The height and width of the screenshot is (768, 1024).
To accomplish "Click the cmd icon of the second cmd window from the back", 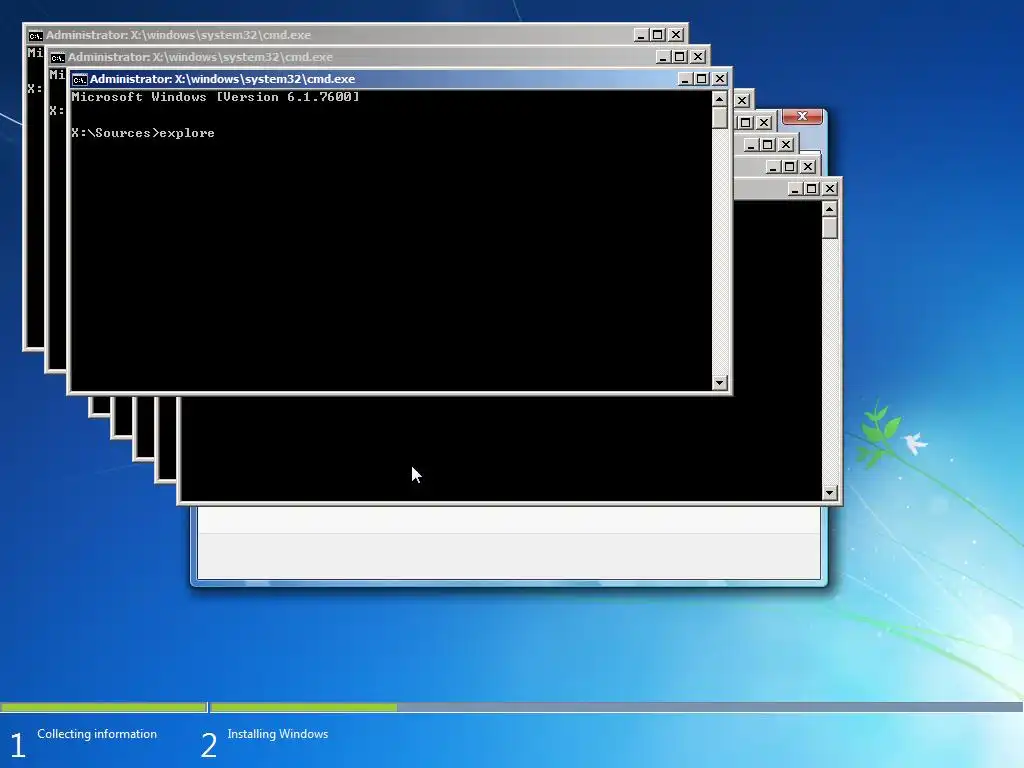I will coord(57,57).
